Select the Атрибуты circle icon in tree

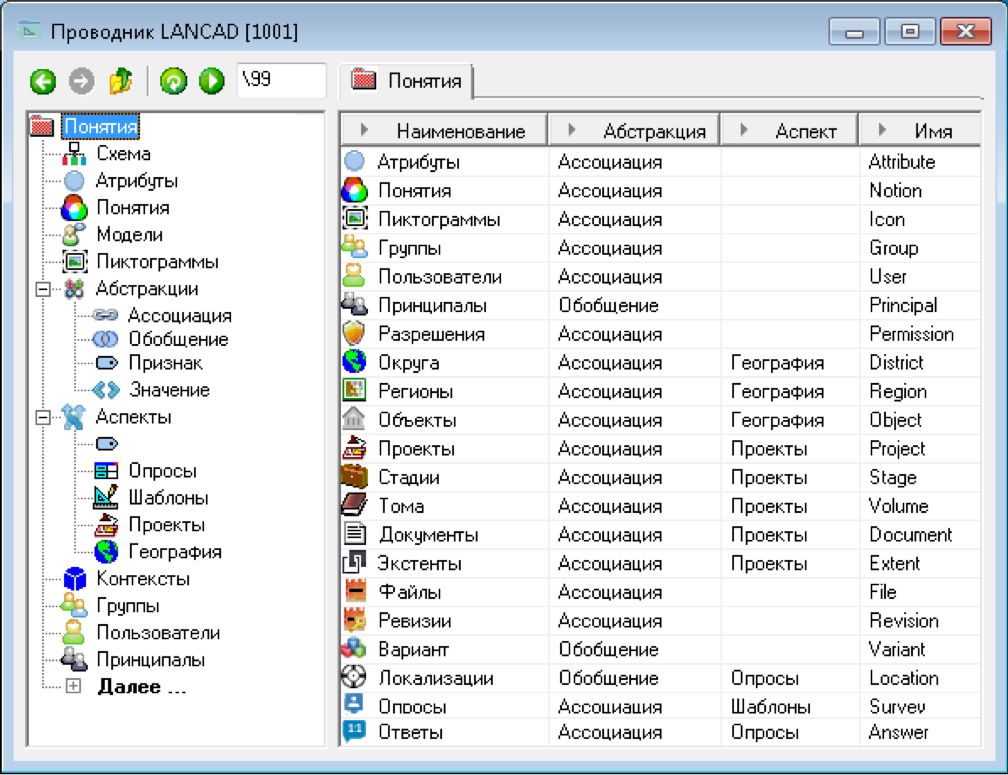click(74, 181)
